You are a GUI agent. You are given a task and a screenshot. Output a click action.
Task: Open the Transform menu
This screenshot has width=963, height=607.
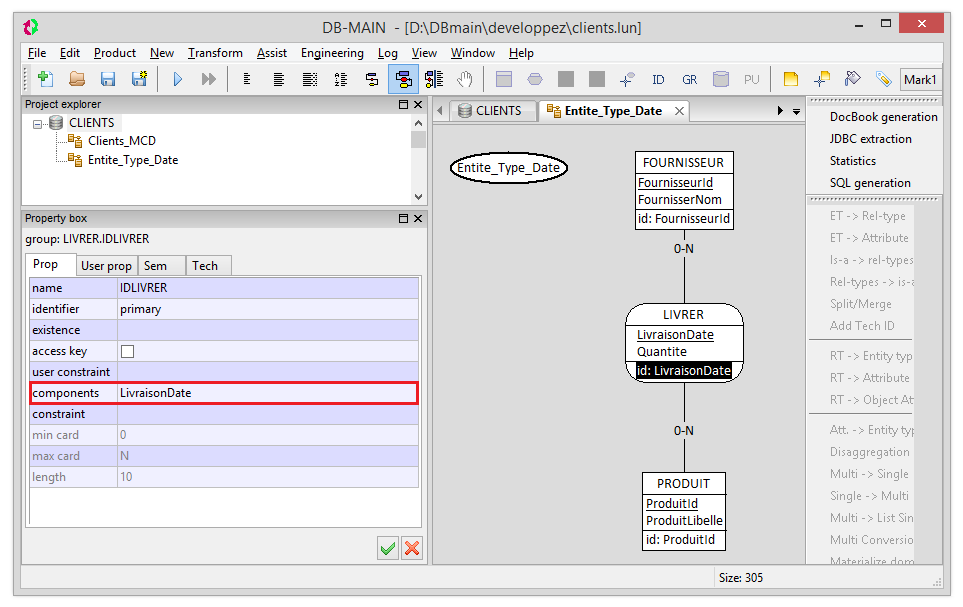click(x=215, y=53)
